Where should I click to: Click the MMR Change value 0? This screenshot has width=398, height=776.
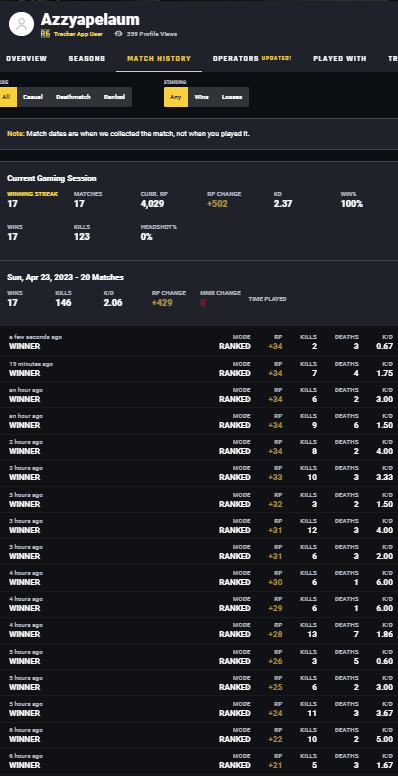(203, 302)
